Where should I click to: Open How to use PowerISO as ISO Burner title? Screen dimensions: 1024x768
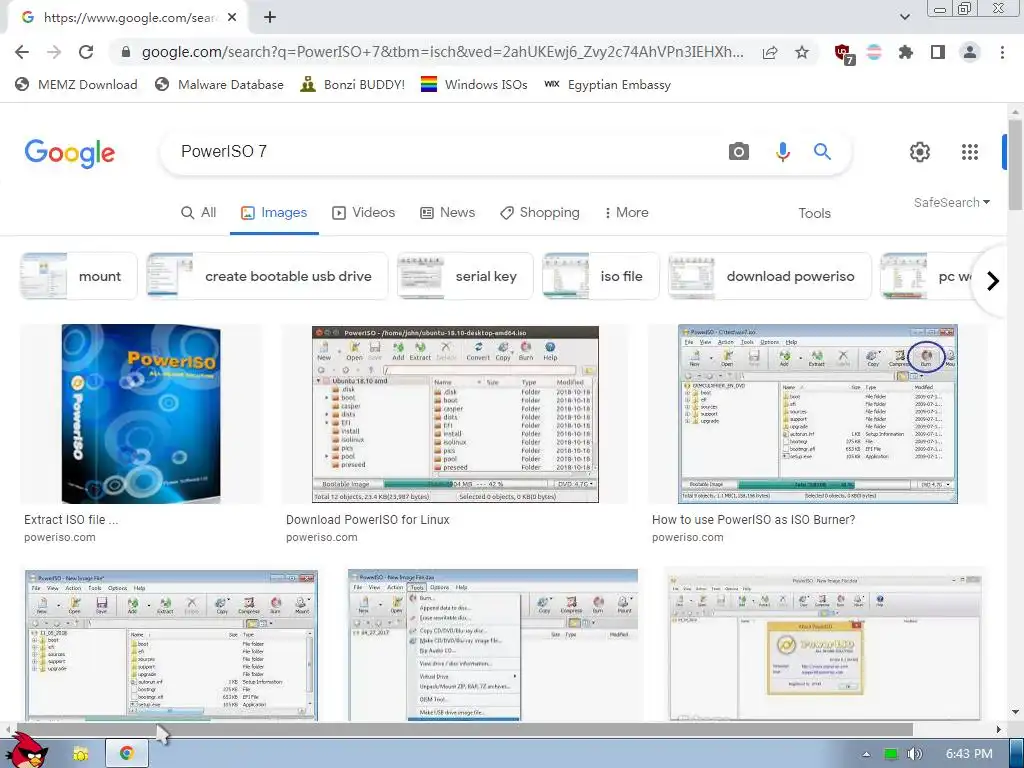click(754, 520)
